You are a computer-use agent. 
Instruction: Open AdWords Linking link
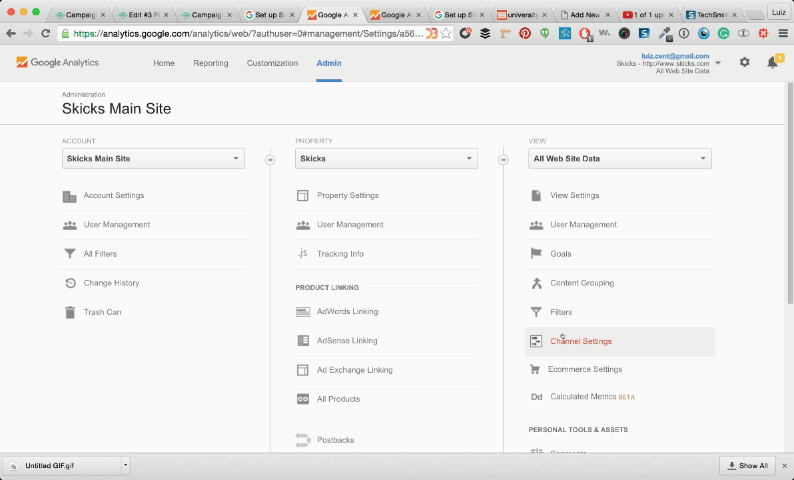pos(347,311)
